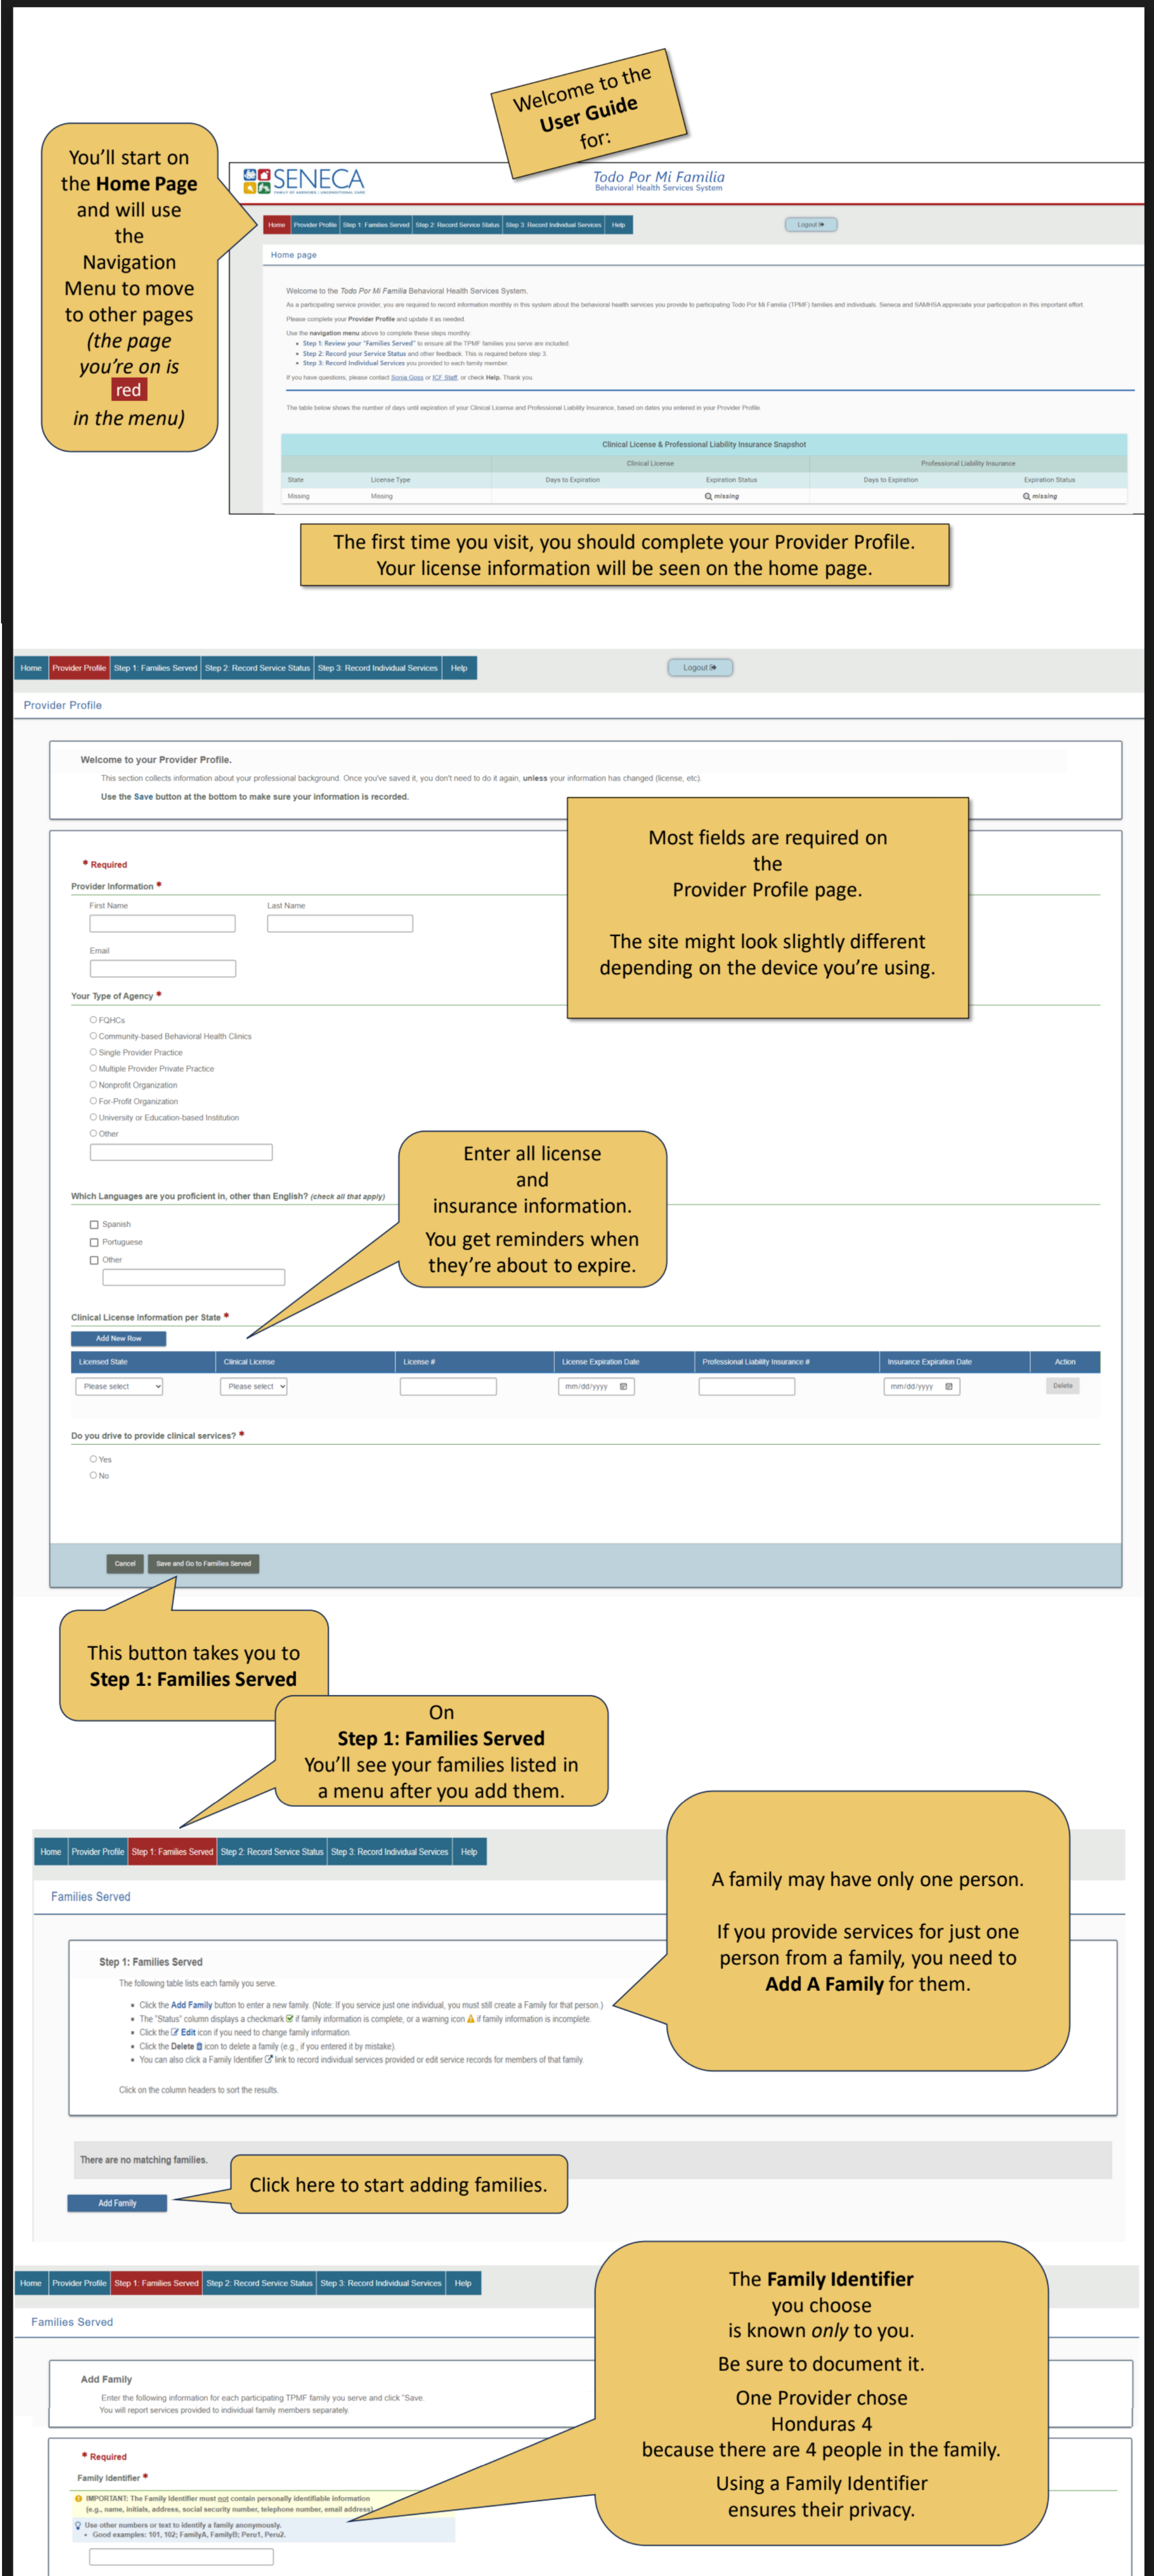Check the Portuguese language checkbox

pyautogui.click(x=94, y=1242)
